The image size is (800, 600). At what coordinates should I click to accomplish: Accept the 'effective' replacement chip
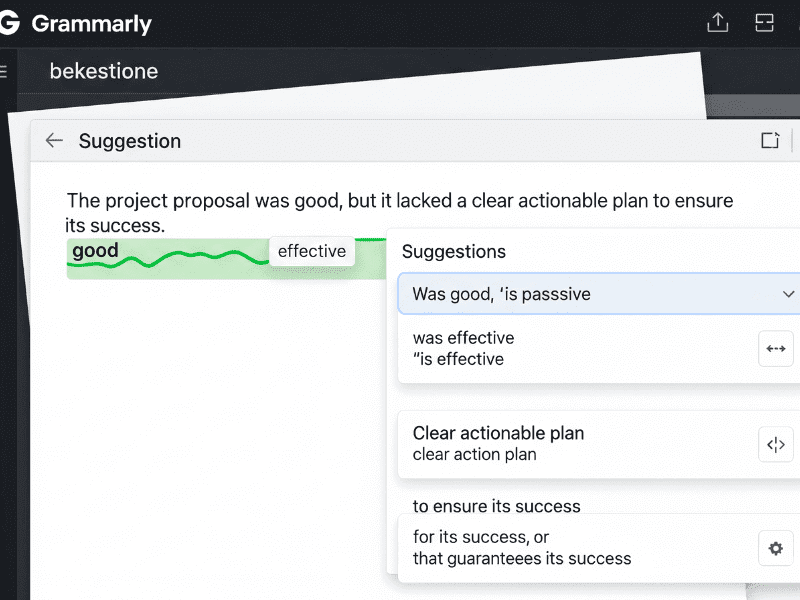pyautogui.click(x=312, y=251)
